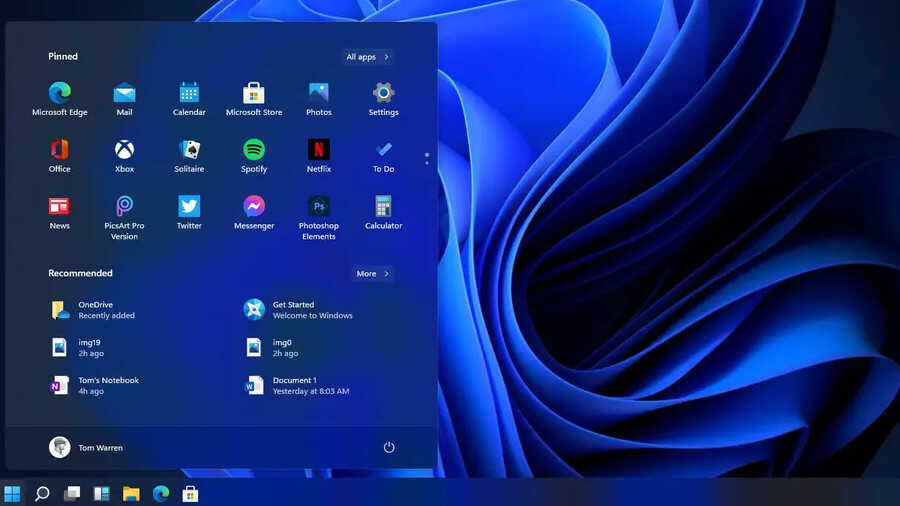This screenshot has width=900, height=506.
Task: Launch the Photos app
Action: tap(319, 99)
